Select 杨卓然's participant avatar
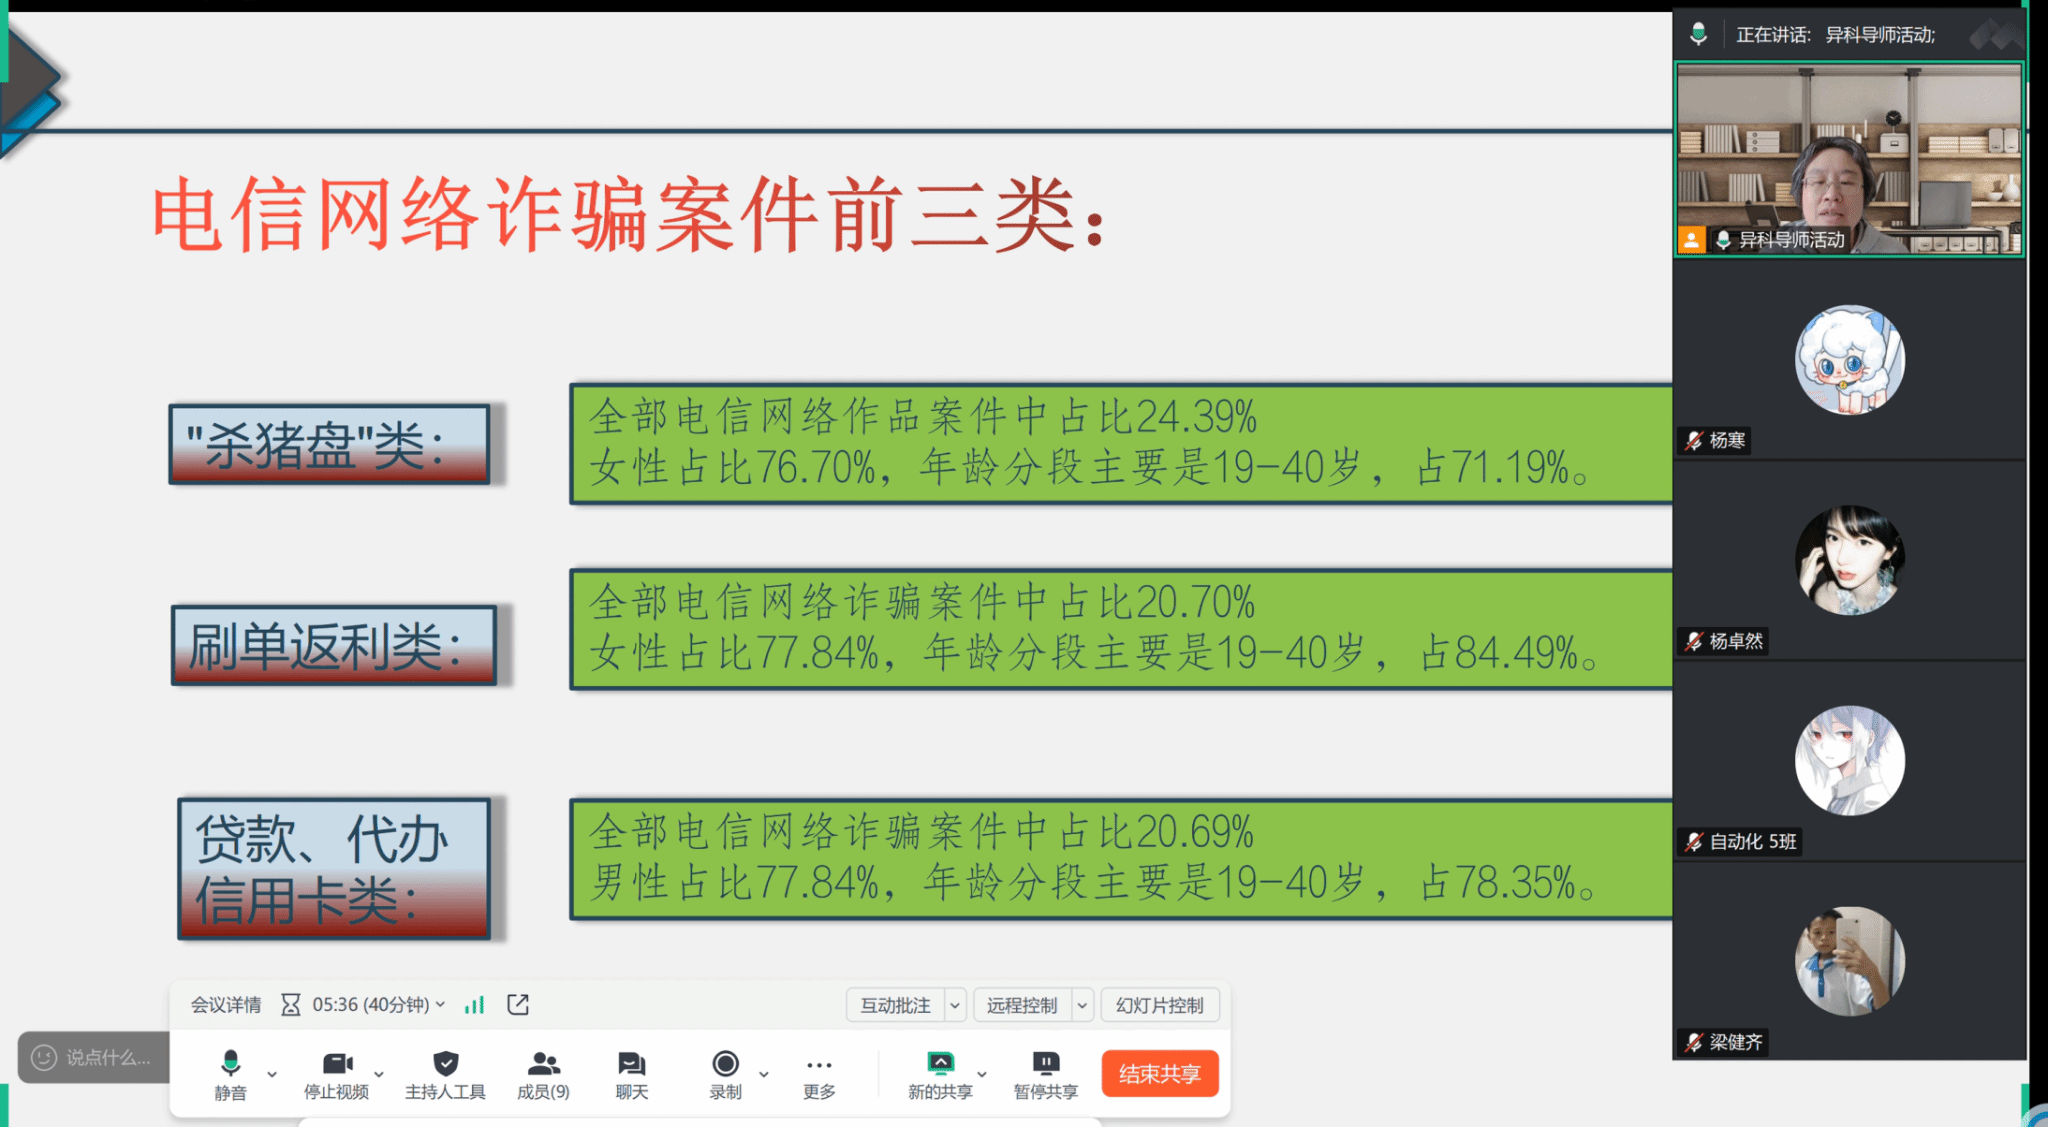Screen dimensions: 2048x1127 click(x=1849, y=560)
